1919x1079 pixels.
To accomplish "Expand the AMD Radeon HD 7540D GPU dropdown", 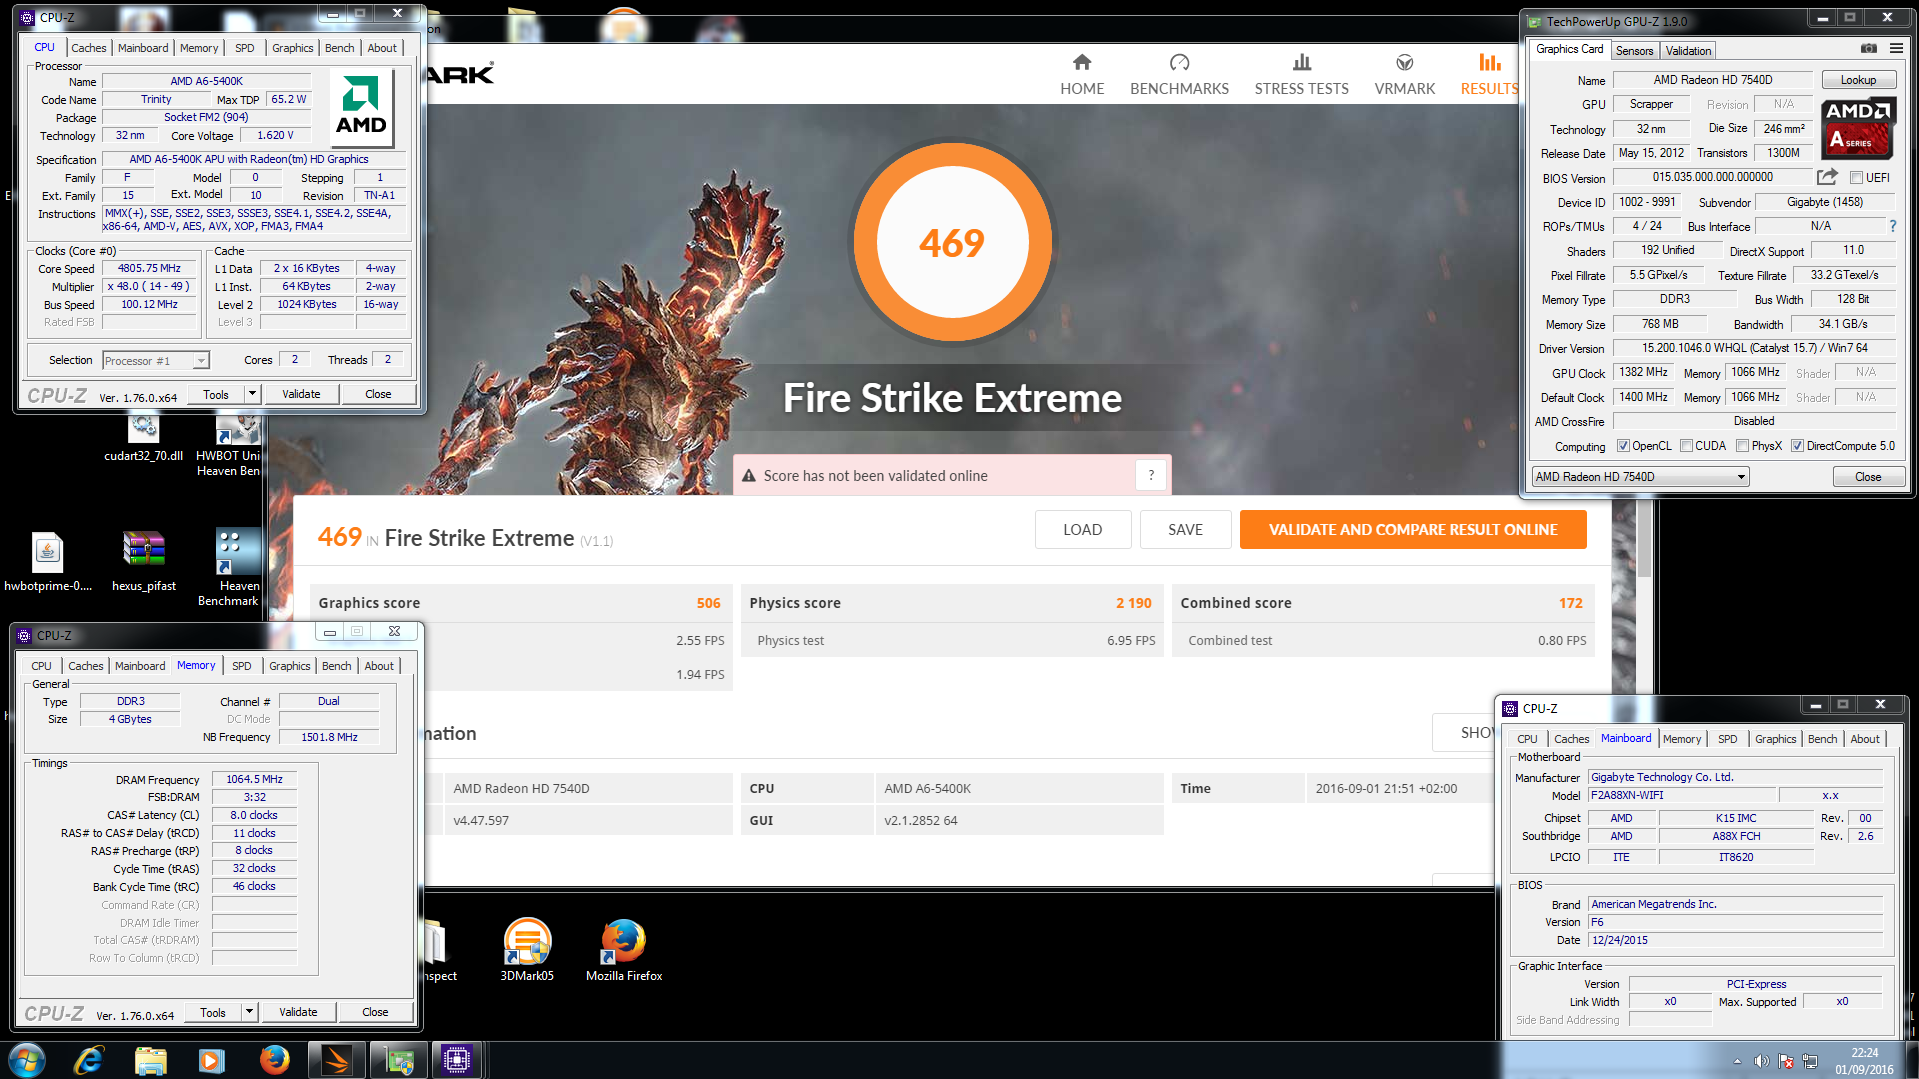I will point(1741,477).
